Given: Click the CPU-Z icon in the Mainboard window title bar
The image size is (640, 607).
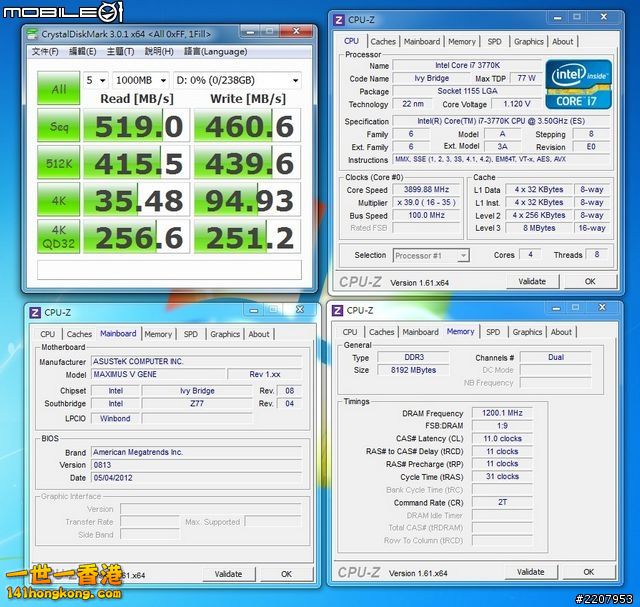Looking at the screenshot, I should click(x=36, y=312).
